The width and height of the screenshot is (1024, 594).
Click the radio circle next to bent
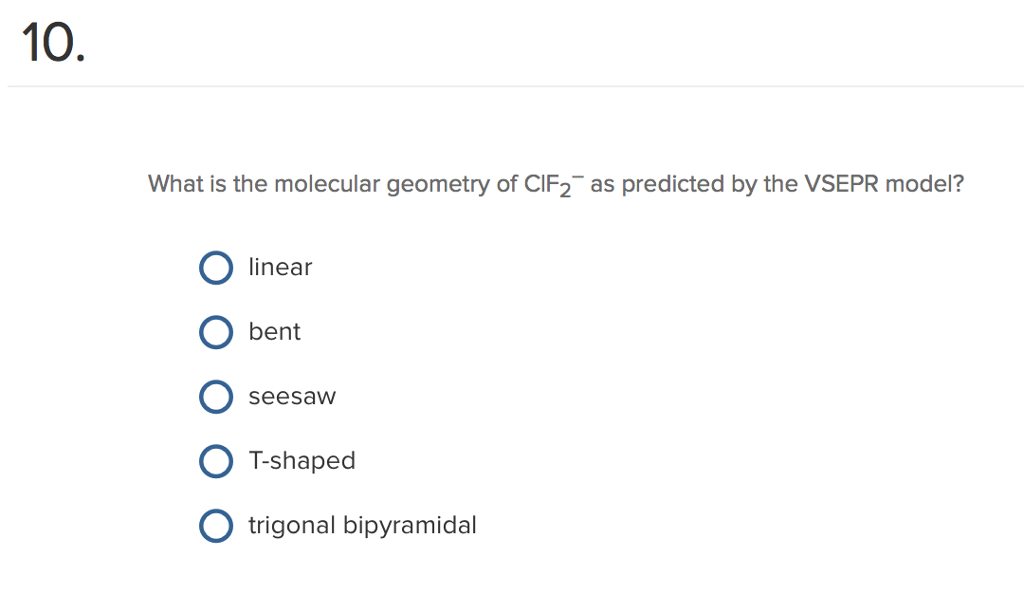[x=216, y=331]
